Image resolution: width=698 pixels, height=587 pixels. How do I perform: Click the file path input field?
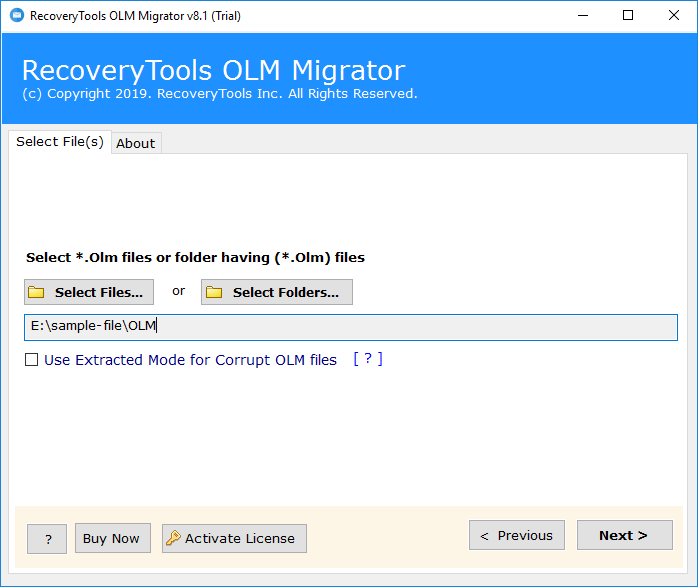tap(351, 327)
